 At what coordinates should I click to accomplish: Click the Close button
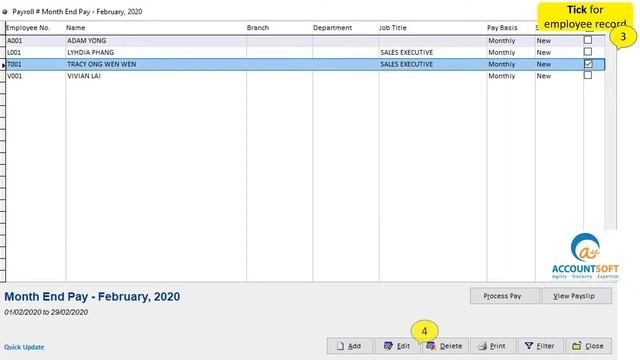point(589,346)
